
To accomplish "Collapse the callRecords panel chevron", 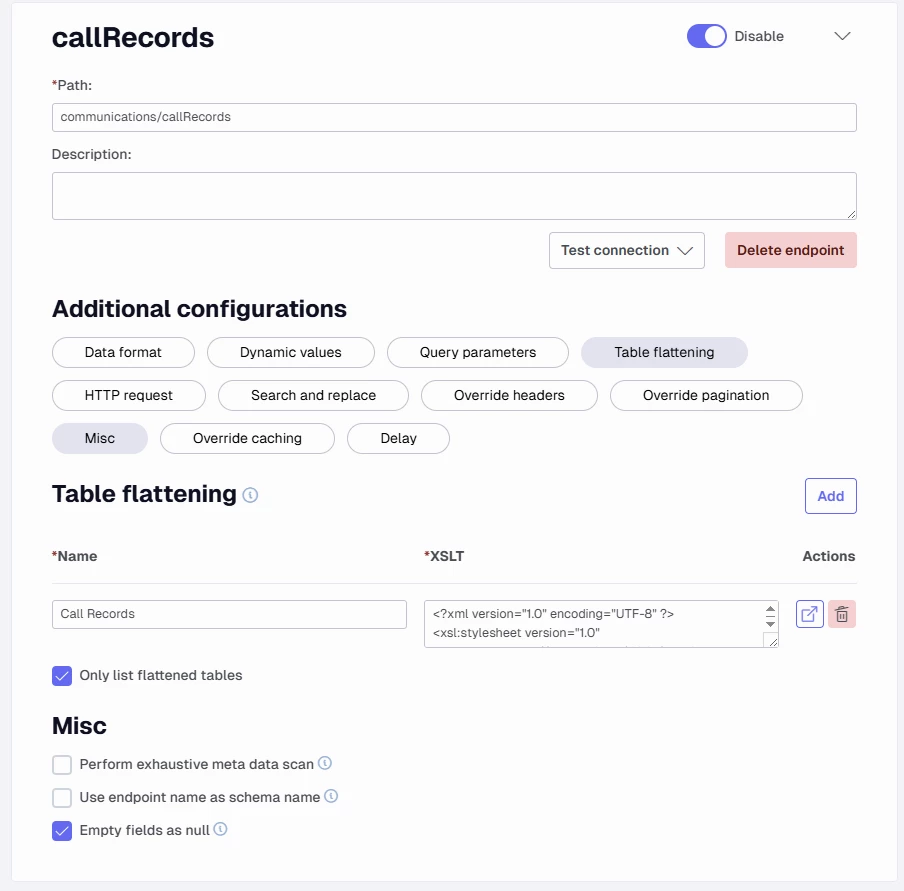I will (x=842, y=36).
